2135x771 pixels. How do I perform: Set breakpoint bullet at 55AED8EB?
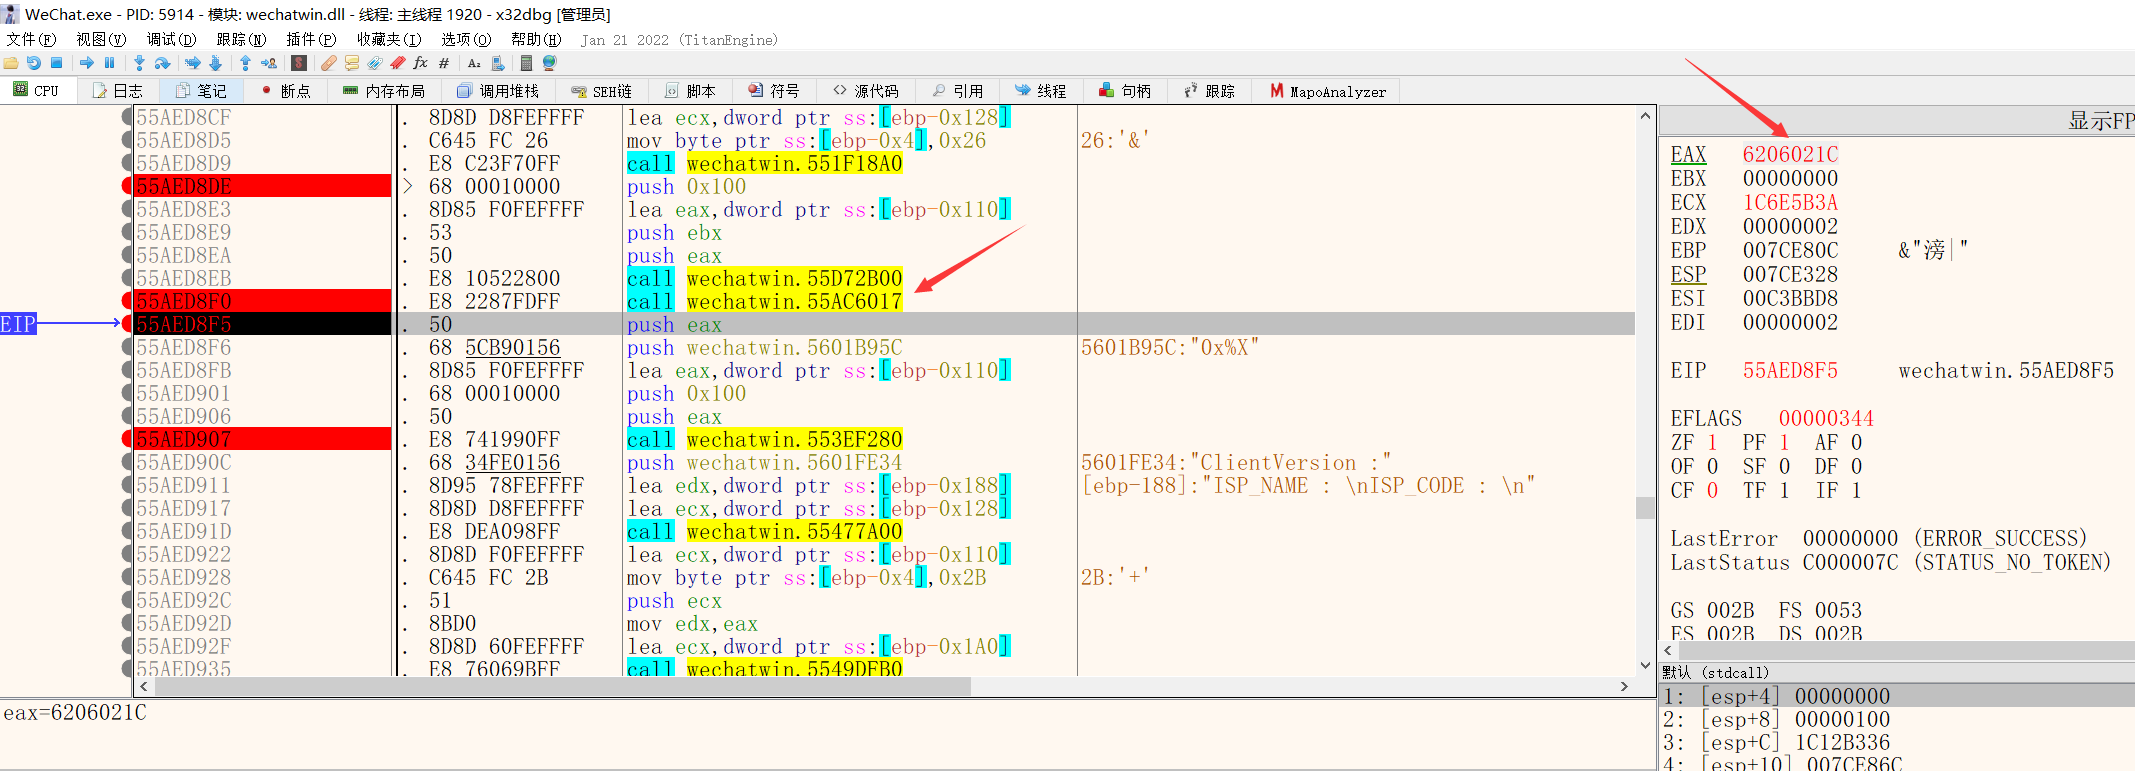[127, 278]
